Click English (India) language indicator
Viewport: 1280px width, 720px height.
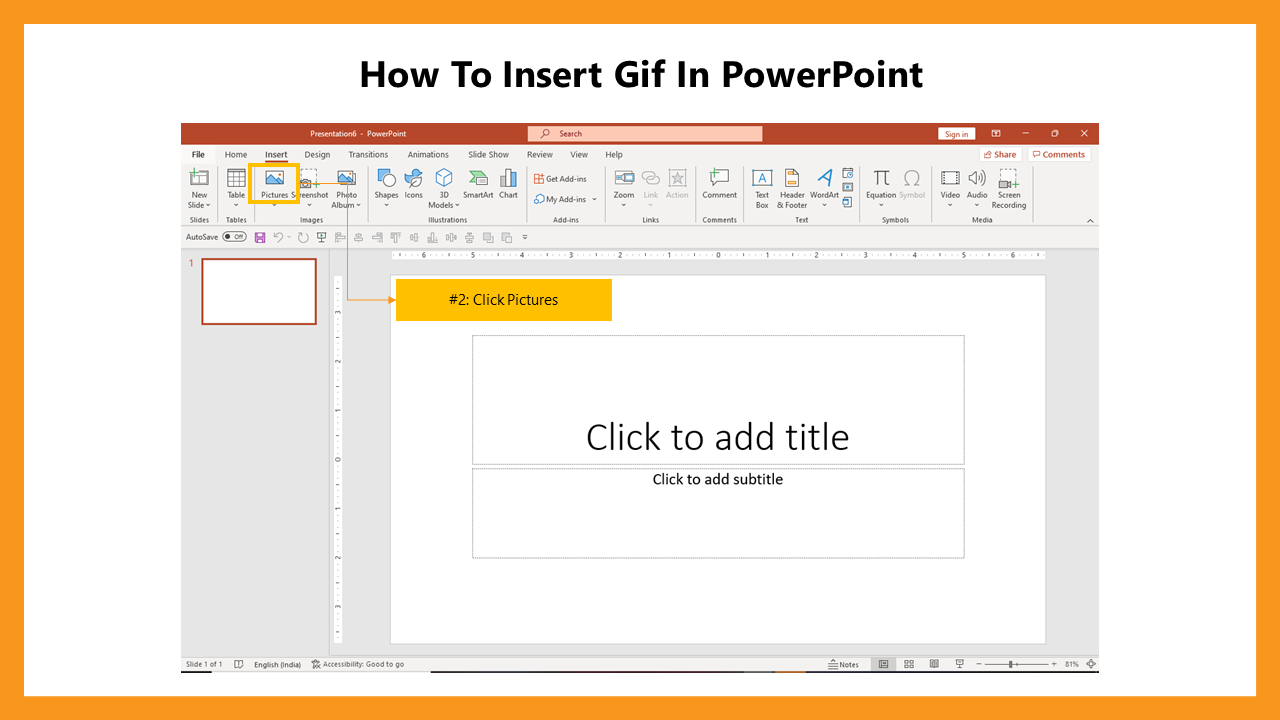tap(277, 664)
